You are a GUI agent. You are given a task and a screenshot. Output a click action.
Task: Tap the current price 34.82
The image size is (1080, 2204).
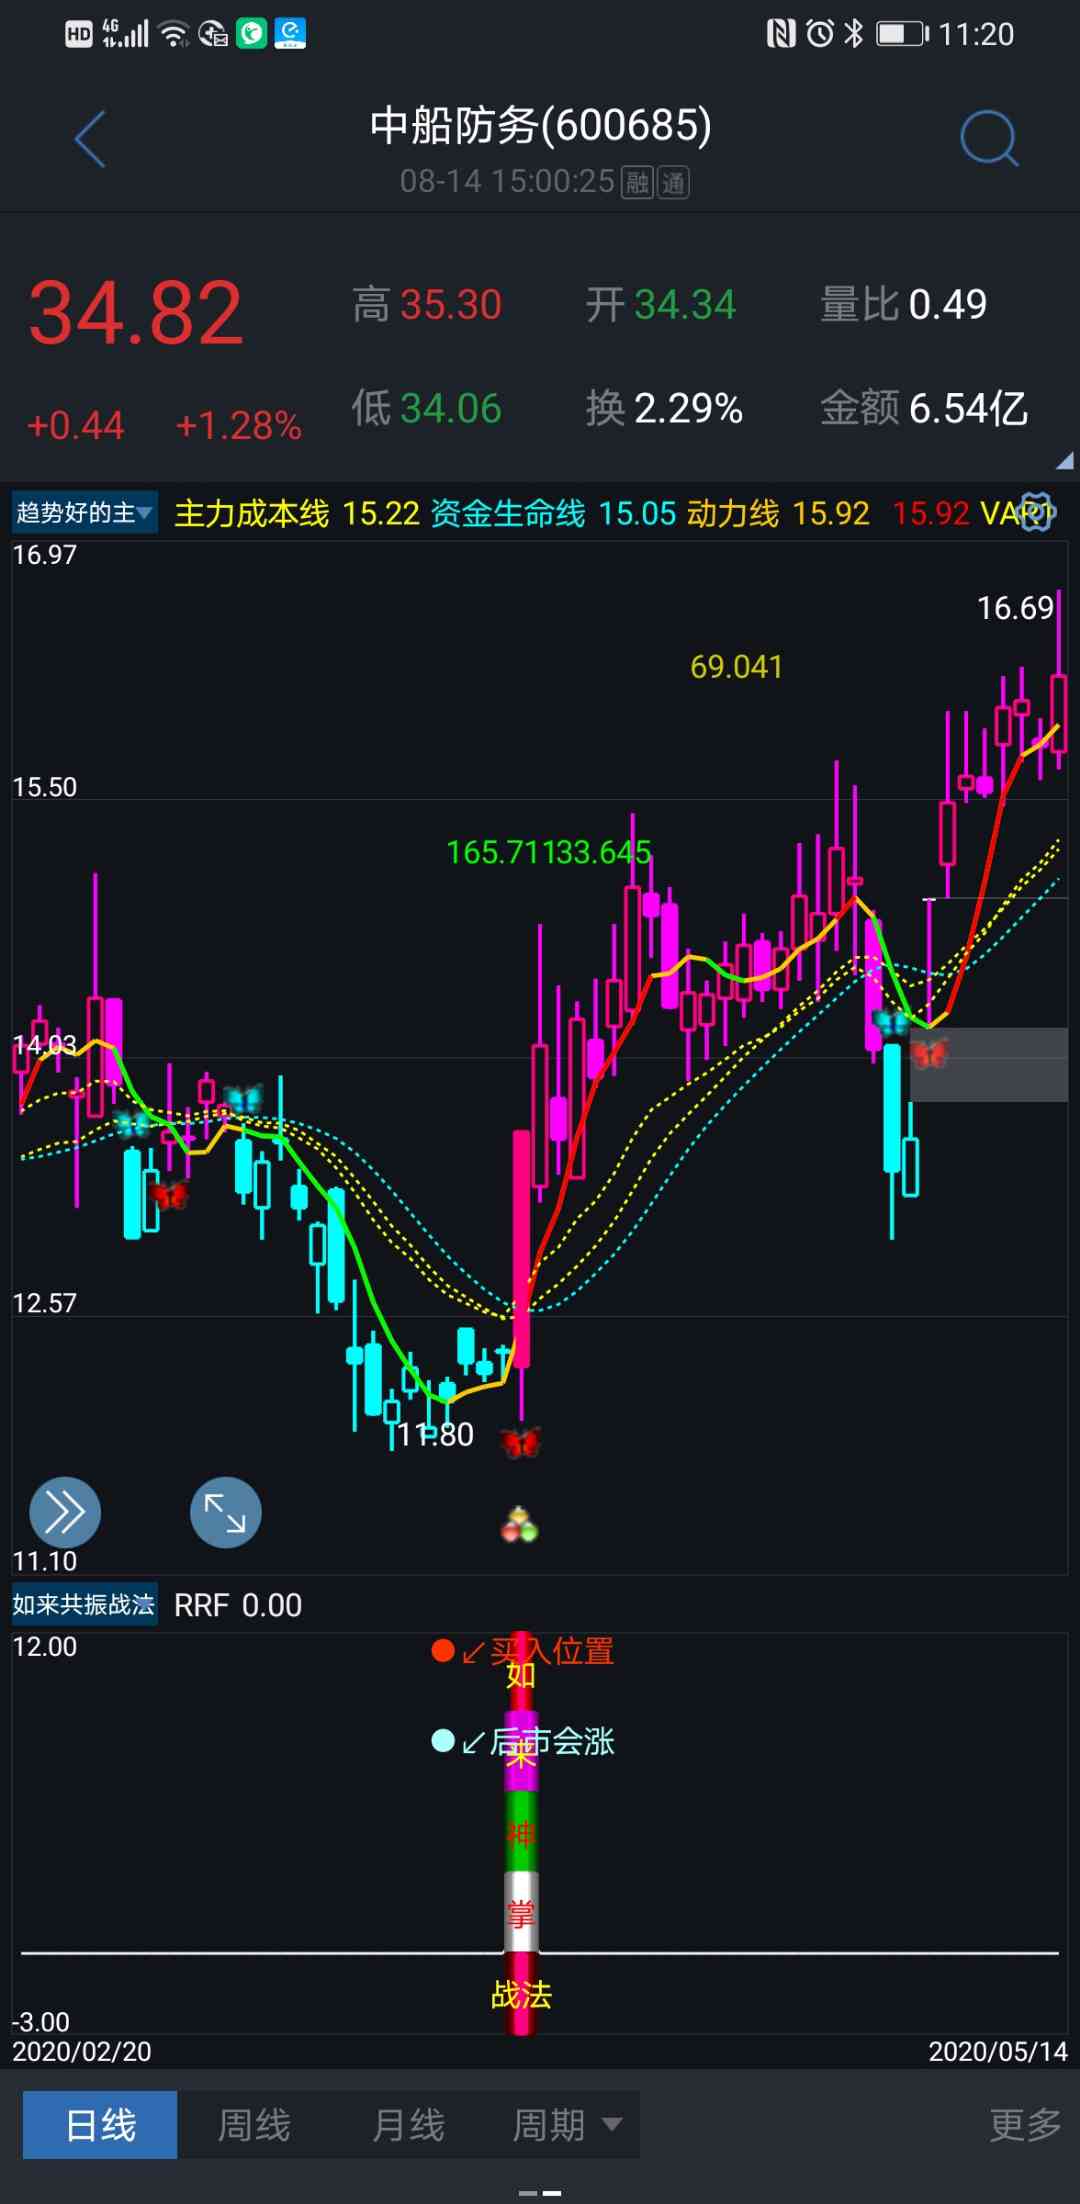(x=136, y=313)
